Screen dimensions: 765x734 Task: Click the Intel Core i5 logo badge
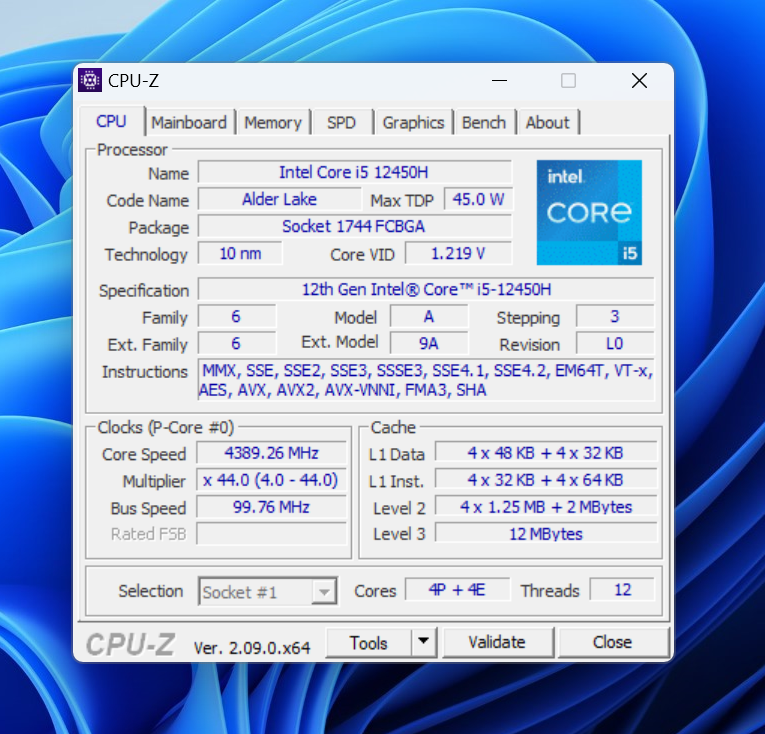click(589, 213)
